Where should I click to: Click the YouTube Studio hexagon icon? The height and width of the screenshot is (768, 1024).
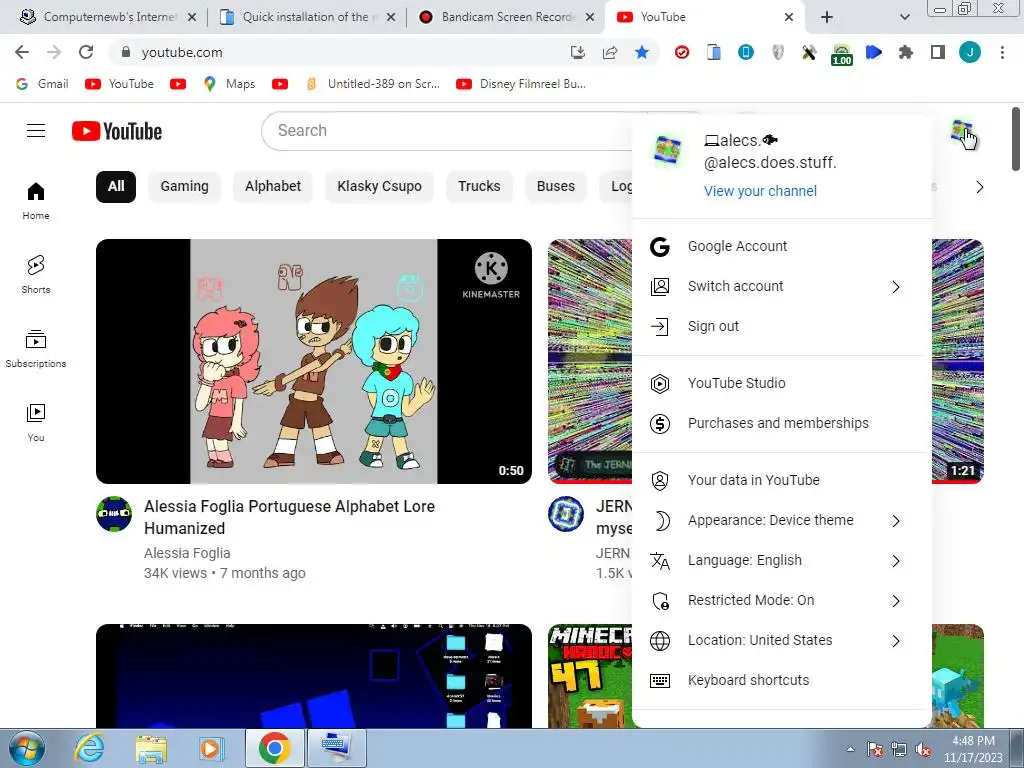click(660, 383)
